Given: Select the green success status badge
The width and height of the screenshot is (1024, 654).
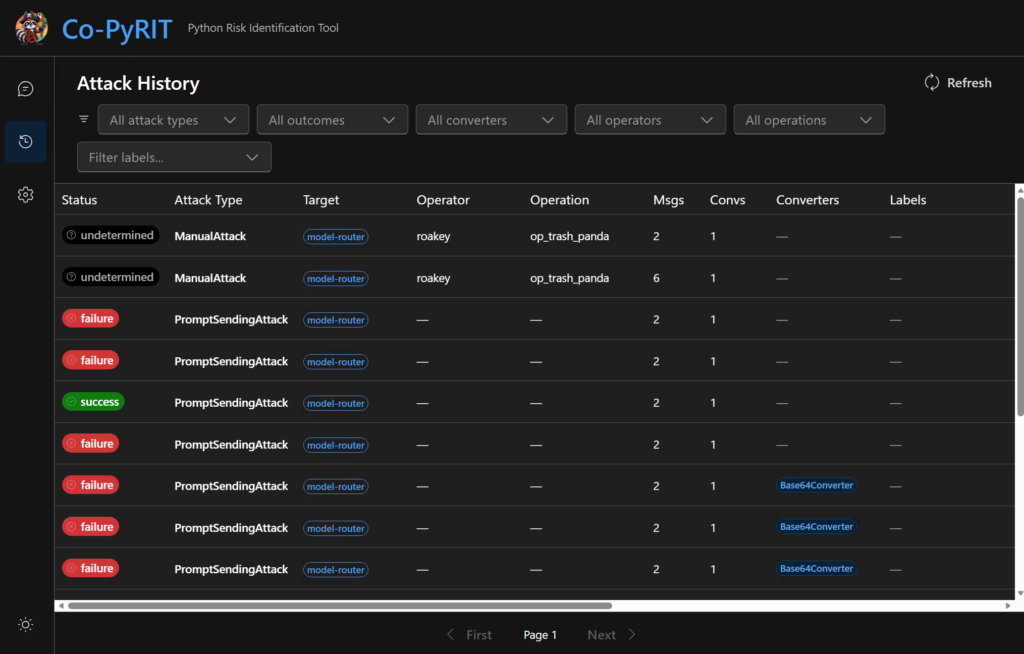Looking at the screenshot, I should click(93, 402).
